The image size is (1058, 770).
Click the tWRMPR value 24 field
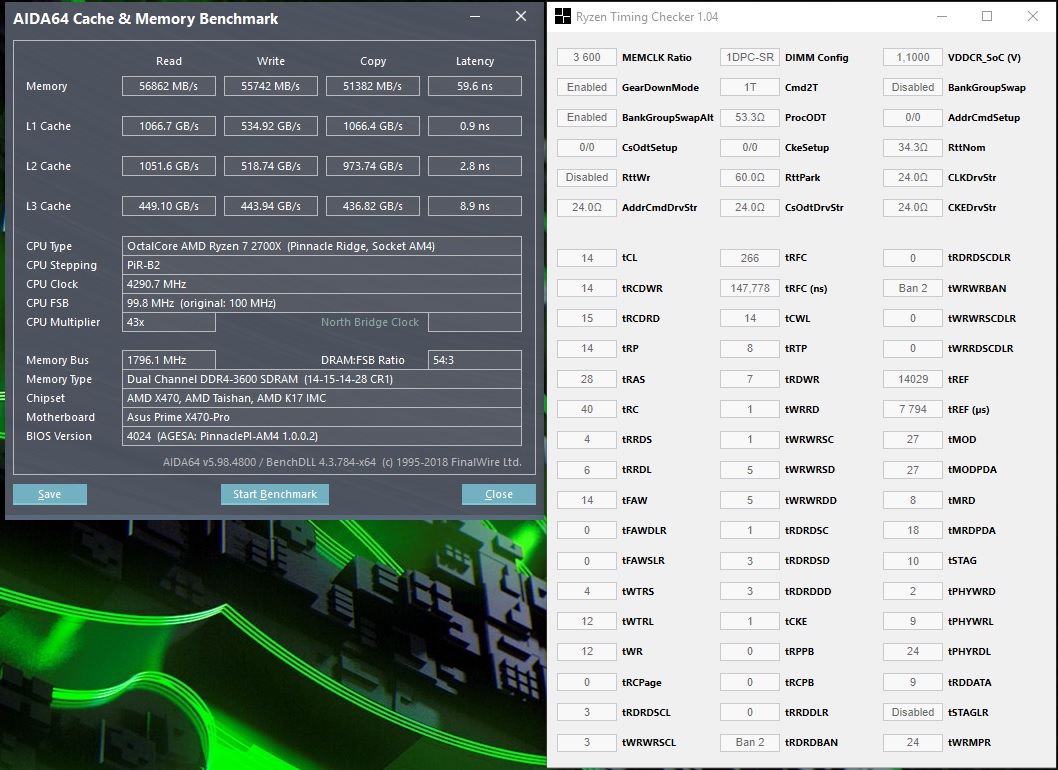tap(912, 742)
